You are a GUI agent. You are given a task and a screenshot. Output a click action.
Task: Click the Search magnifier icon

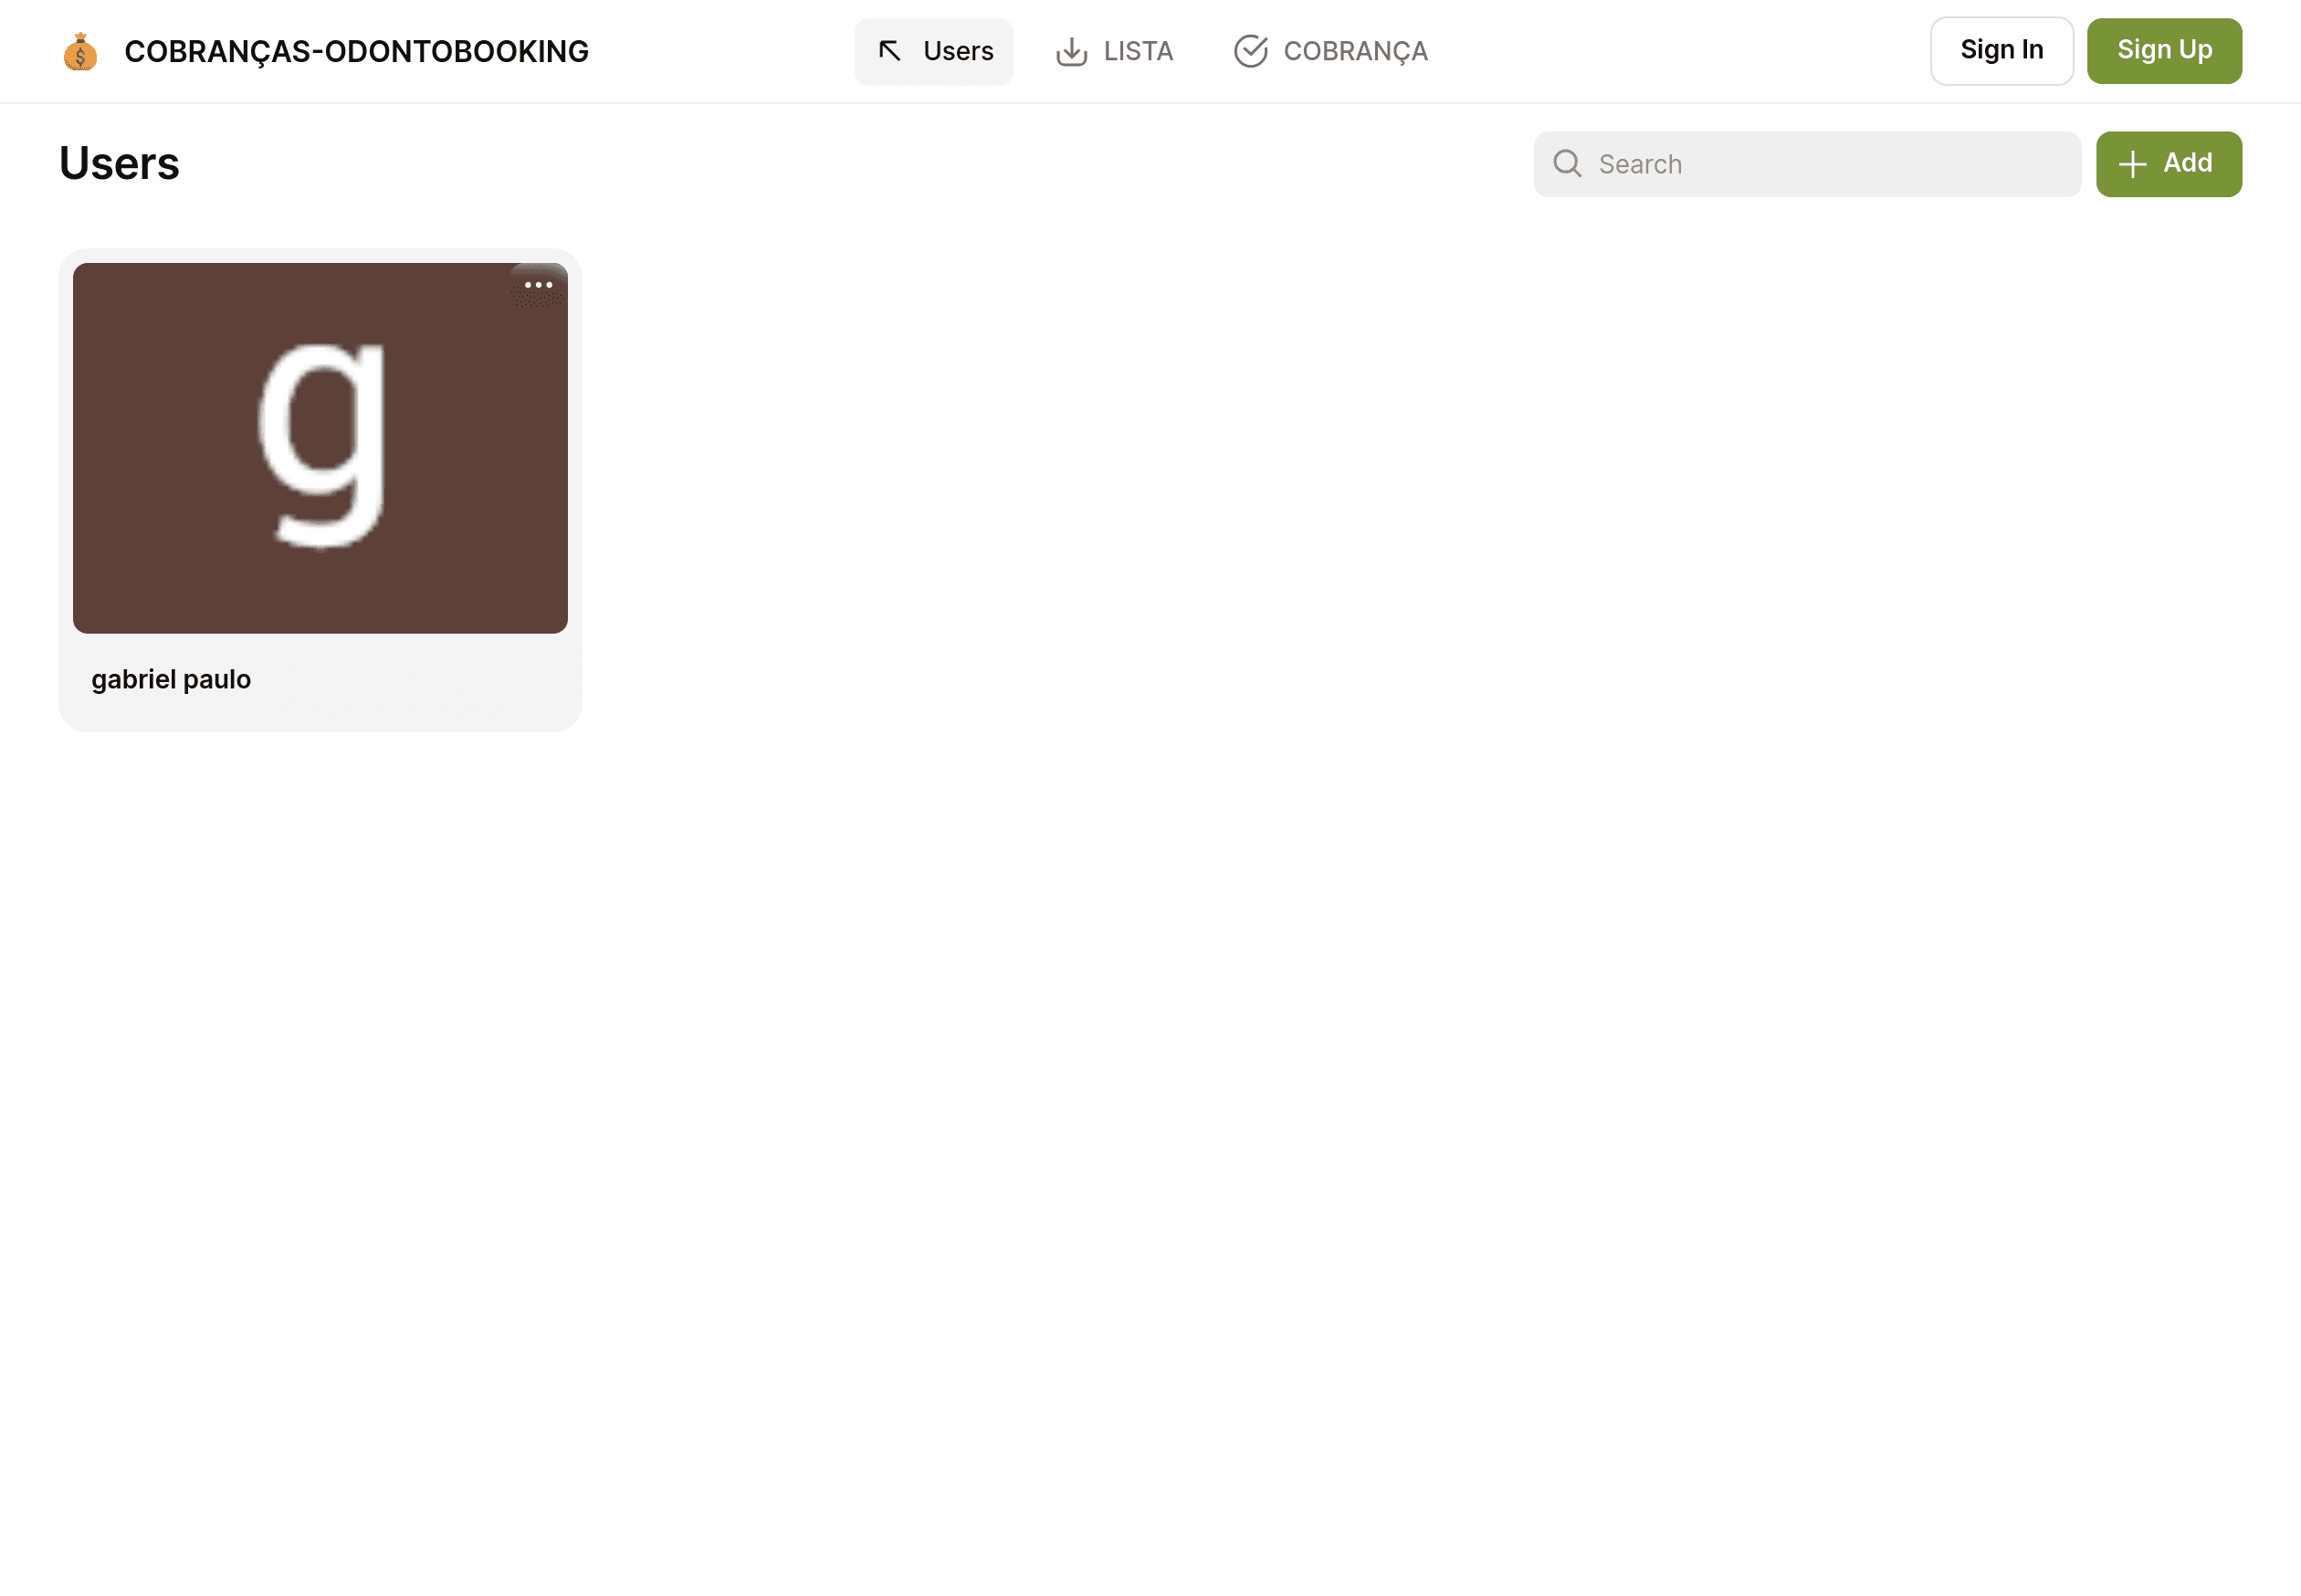(1567, 163)
